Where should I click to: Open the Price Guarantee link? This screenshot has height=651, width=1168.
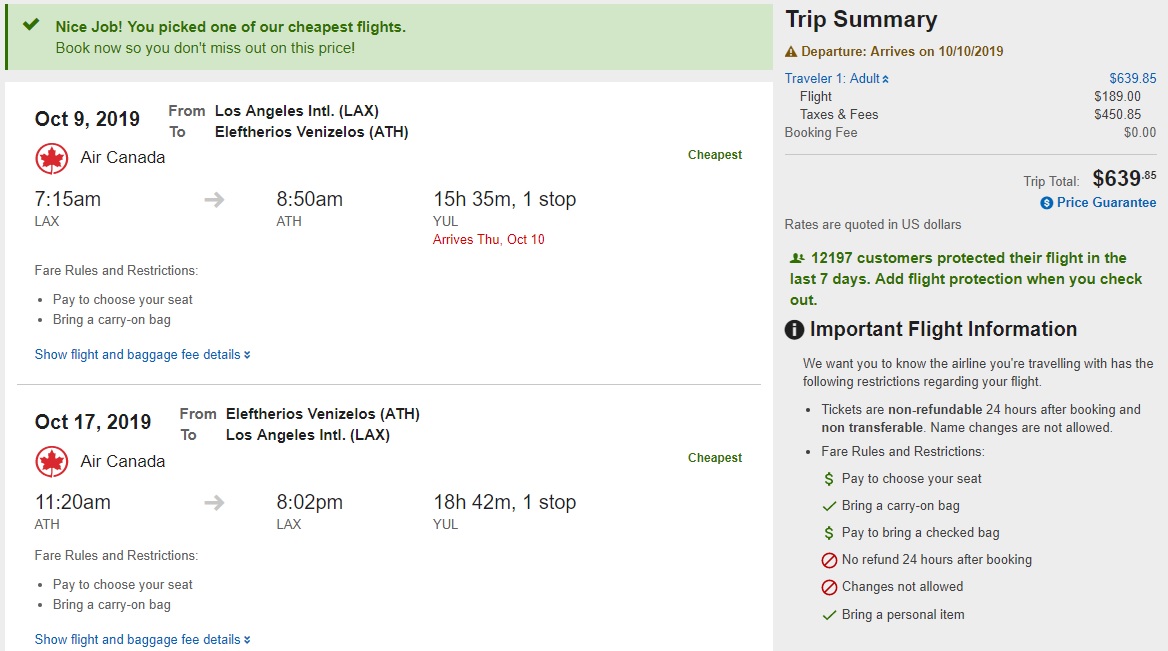[1106, 203]
